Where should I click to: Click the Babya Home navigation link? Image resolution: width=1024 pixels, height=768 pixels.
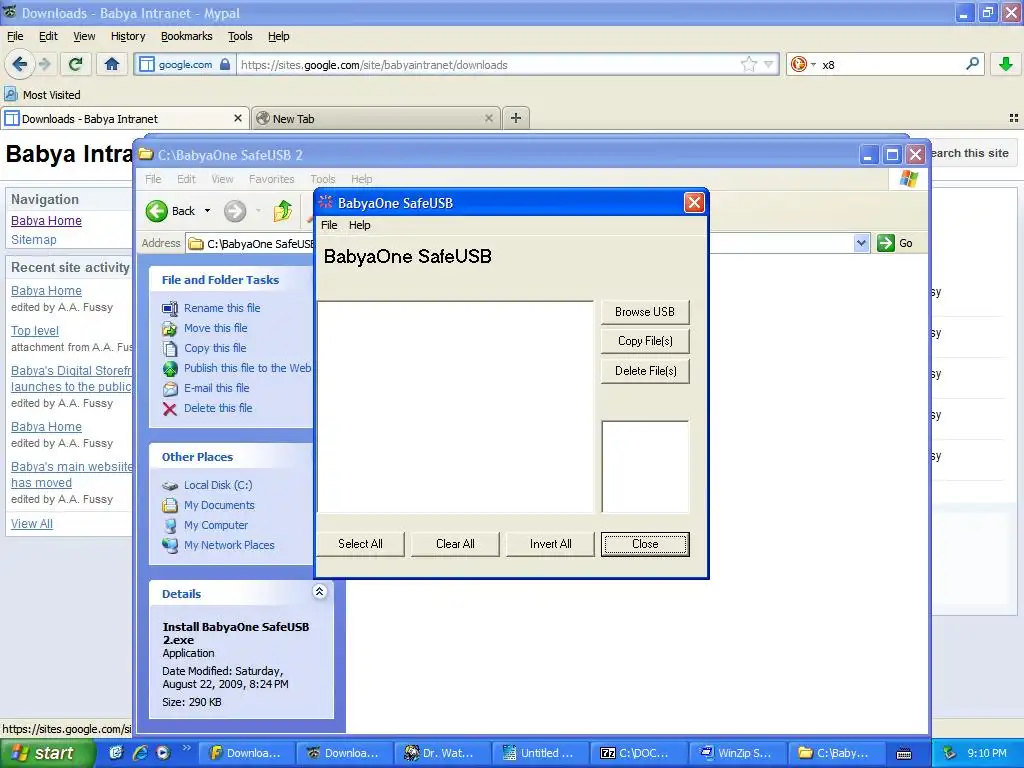[46, 221]
